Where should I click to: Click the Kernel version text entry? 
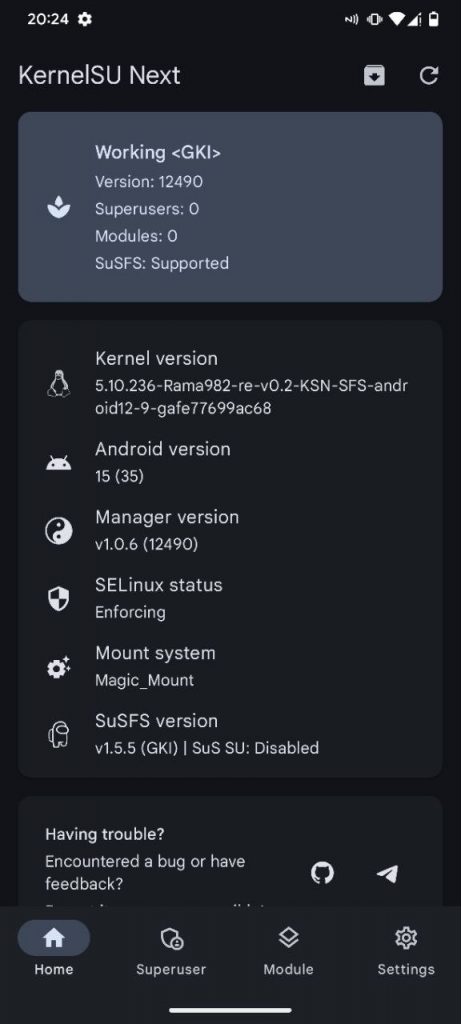[x=251, y=383]
